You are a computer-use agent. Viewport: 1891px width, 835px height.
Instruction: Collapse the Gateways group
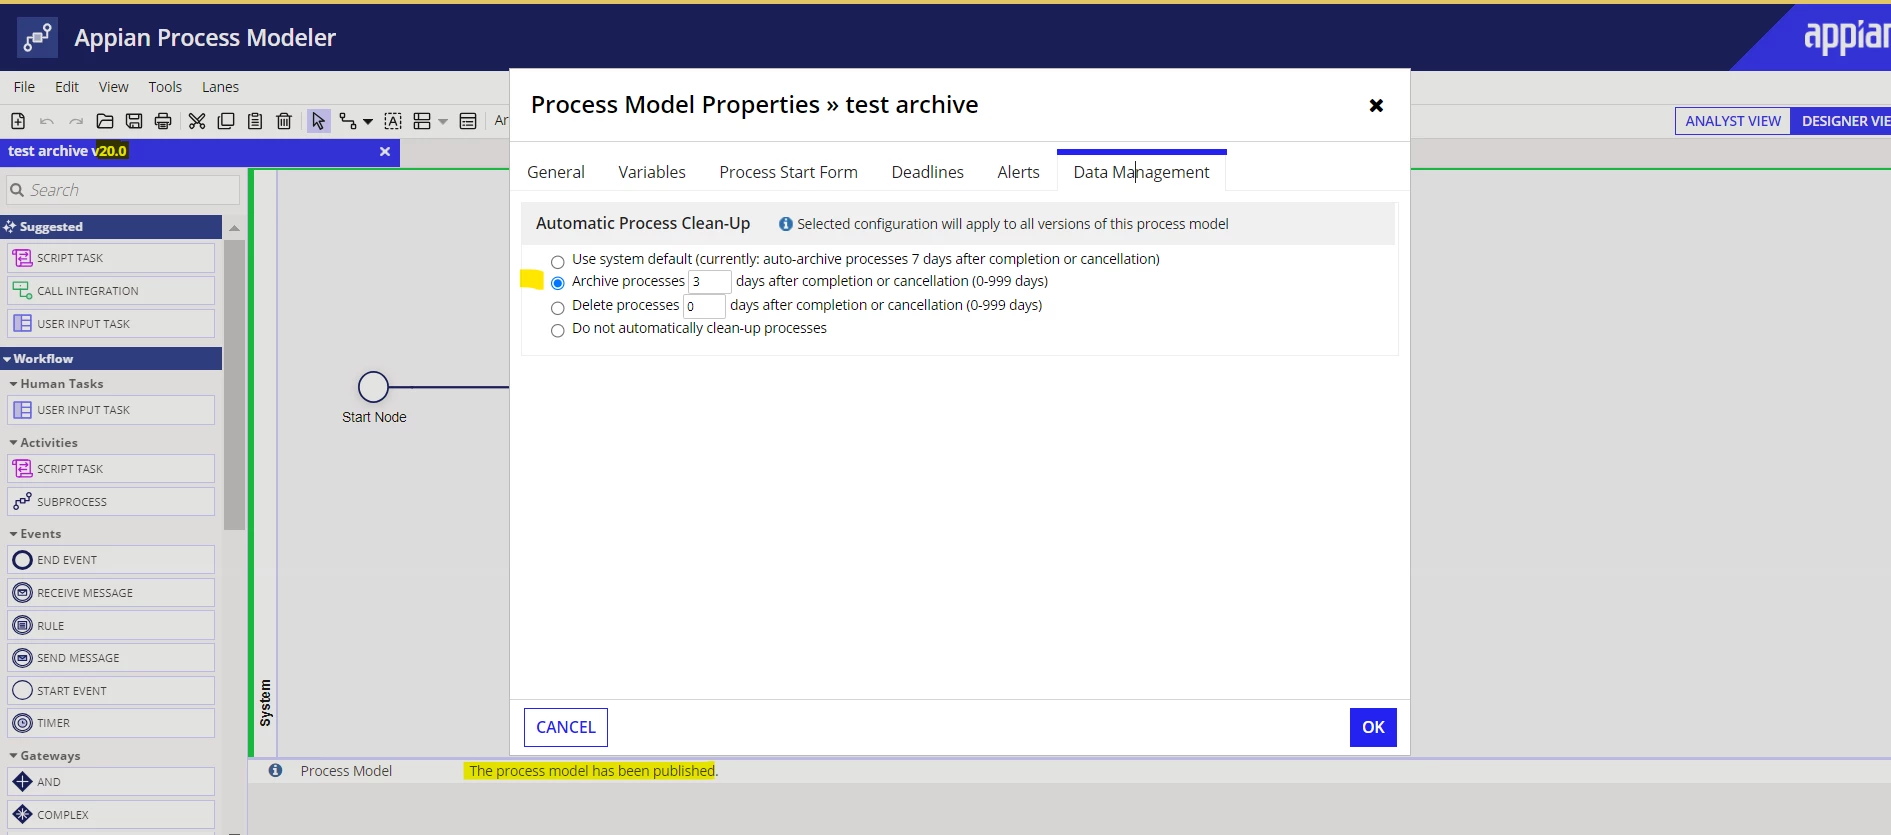(14, 756)
